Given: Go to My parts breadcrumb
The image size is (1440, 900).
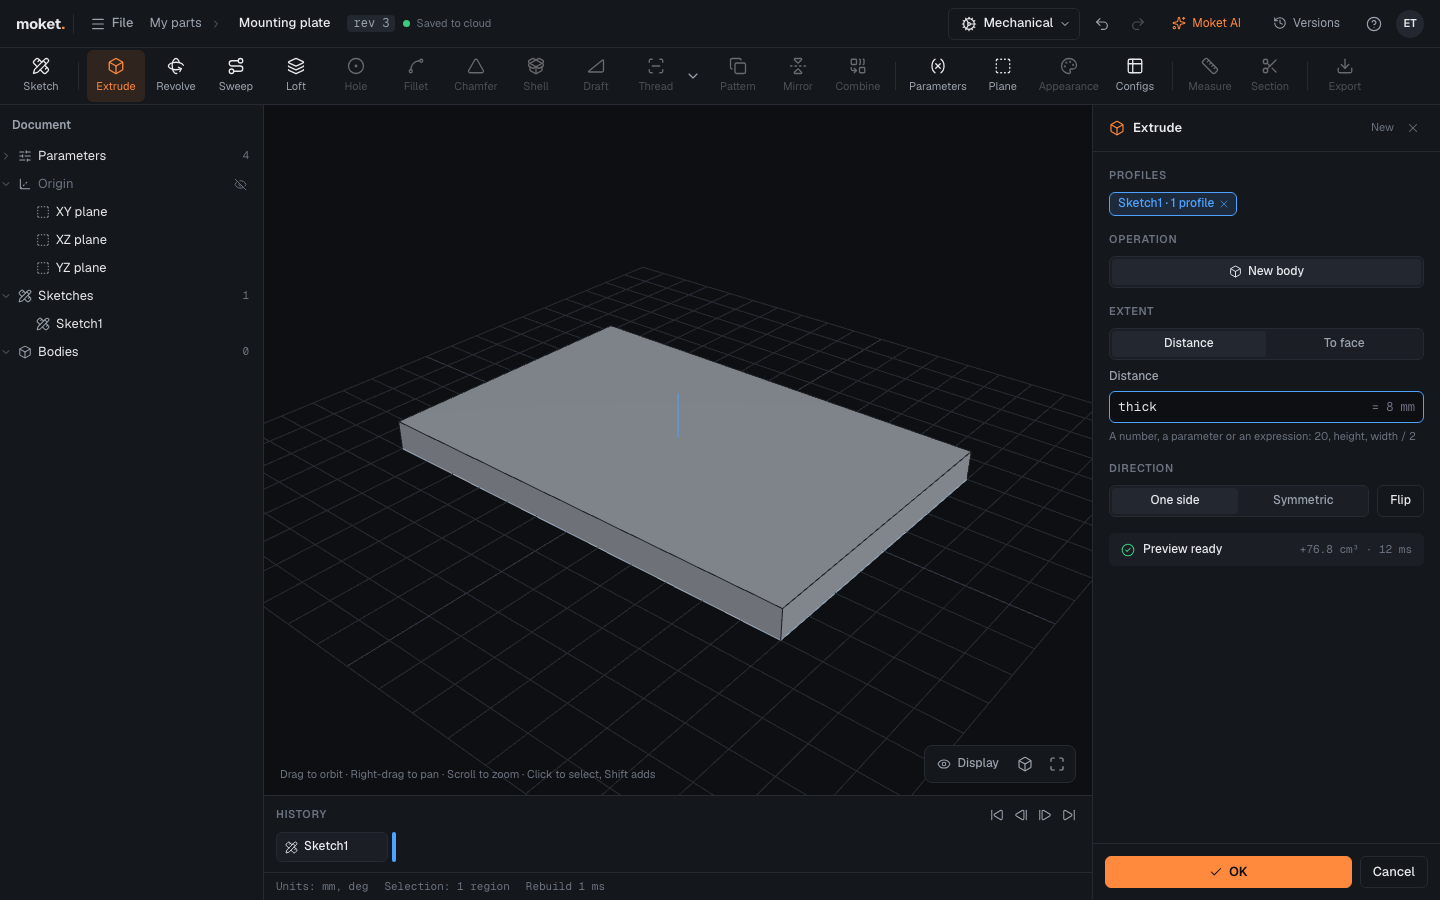Looking at the screenshot, I should [175, 23].
